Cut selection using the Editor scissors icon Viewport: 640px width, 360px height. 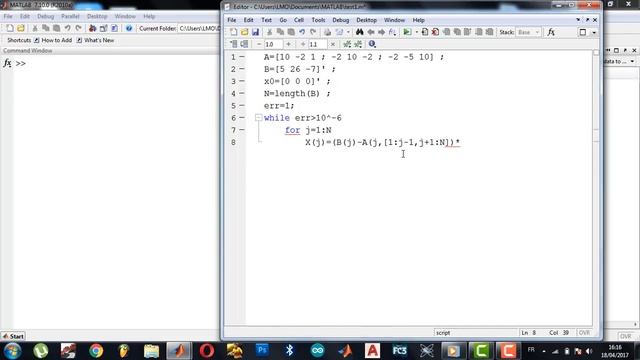click(269, 32)
